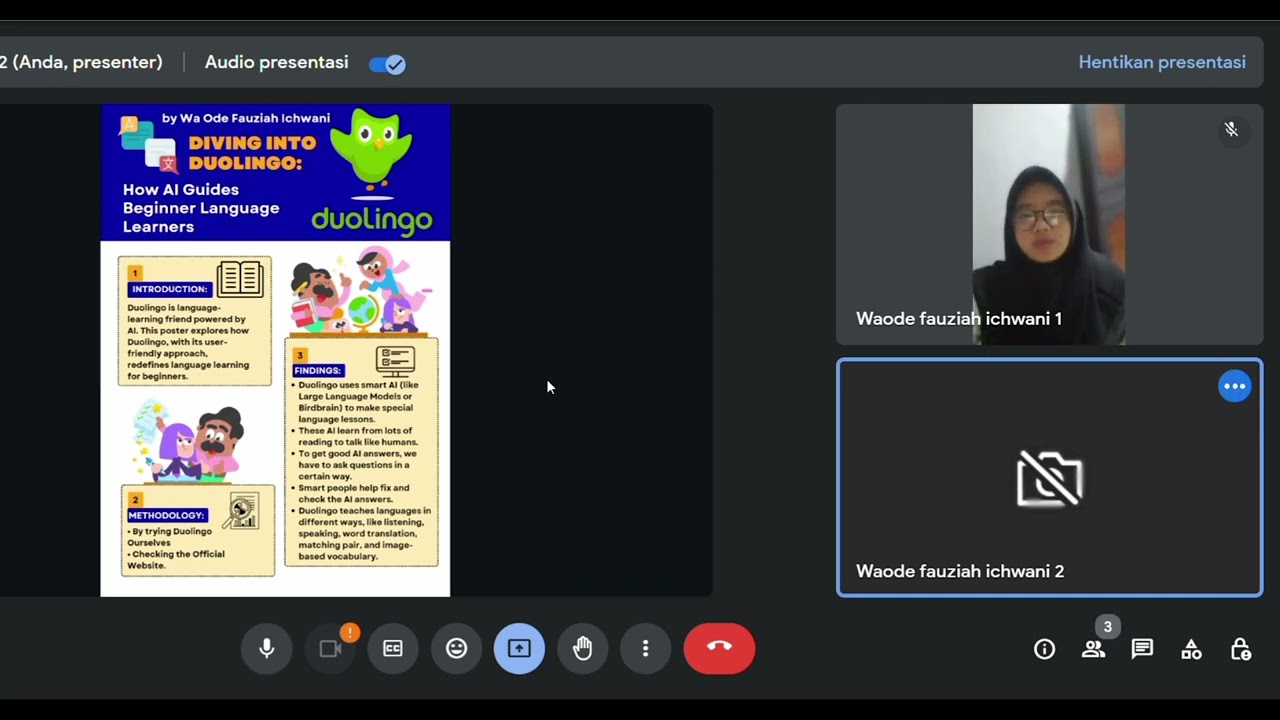Show the participants people panel

pos(1093,650)
